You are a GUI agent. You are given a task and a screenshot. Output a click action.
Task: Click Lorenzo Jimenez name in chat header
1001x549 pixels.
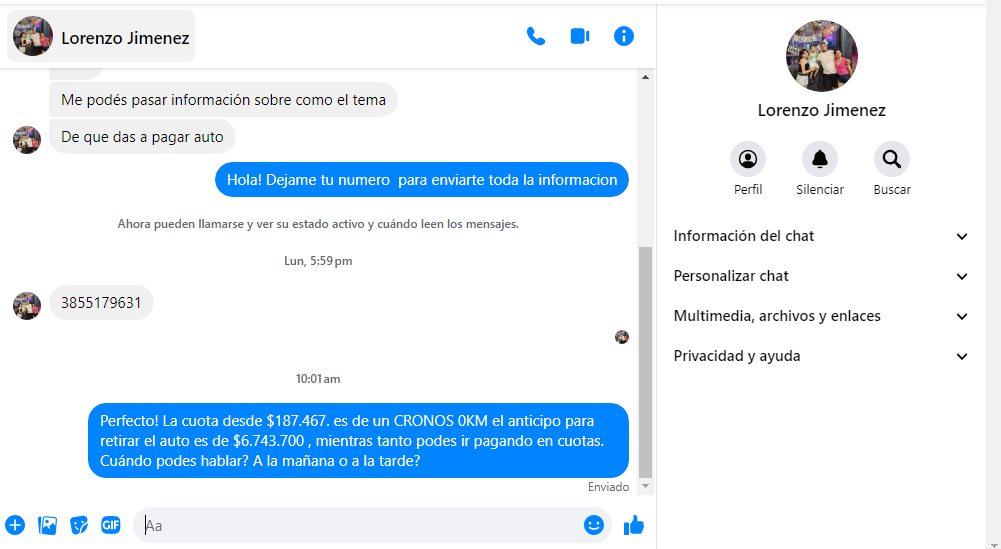pyautogui.click(x=125, y=38)
